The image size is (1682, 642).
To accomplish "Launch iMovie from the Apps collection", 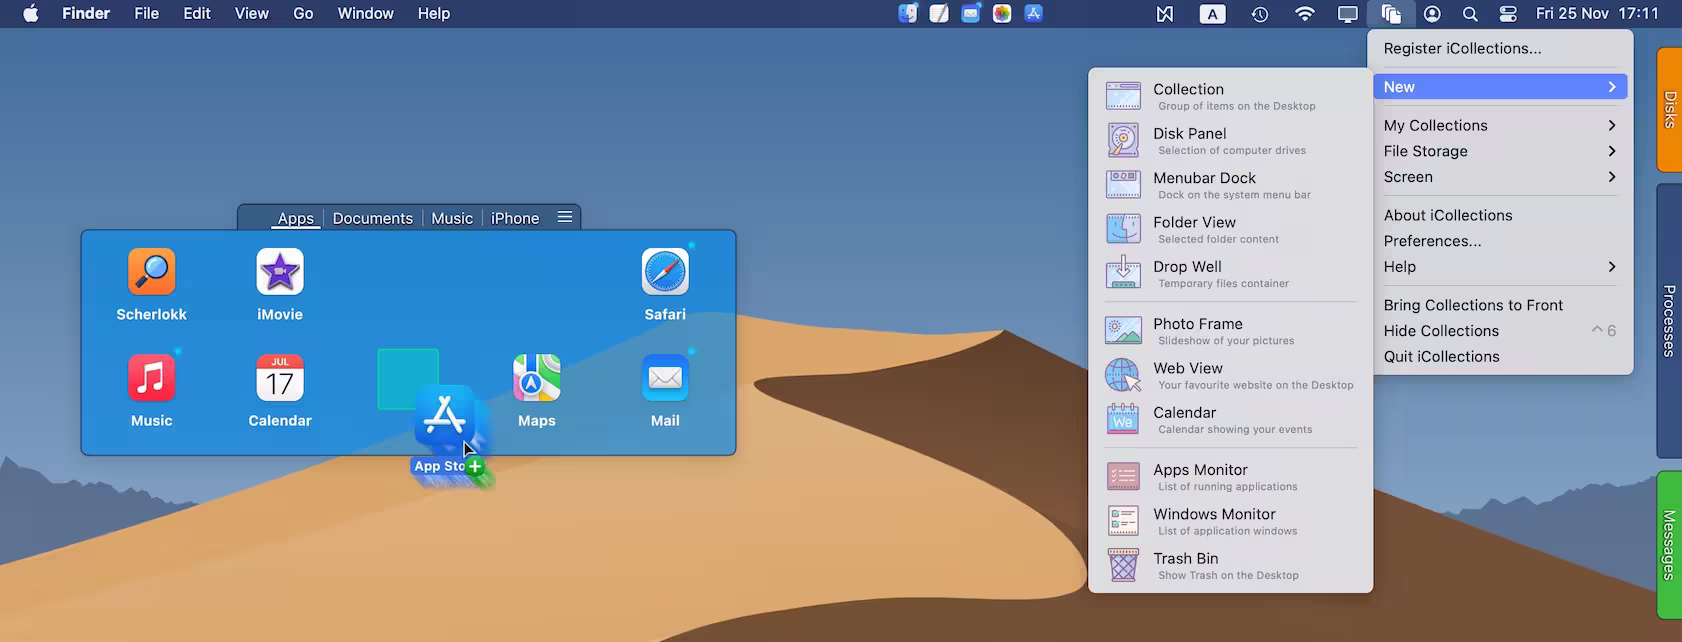I will coord(280,272).
